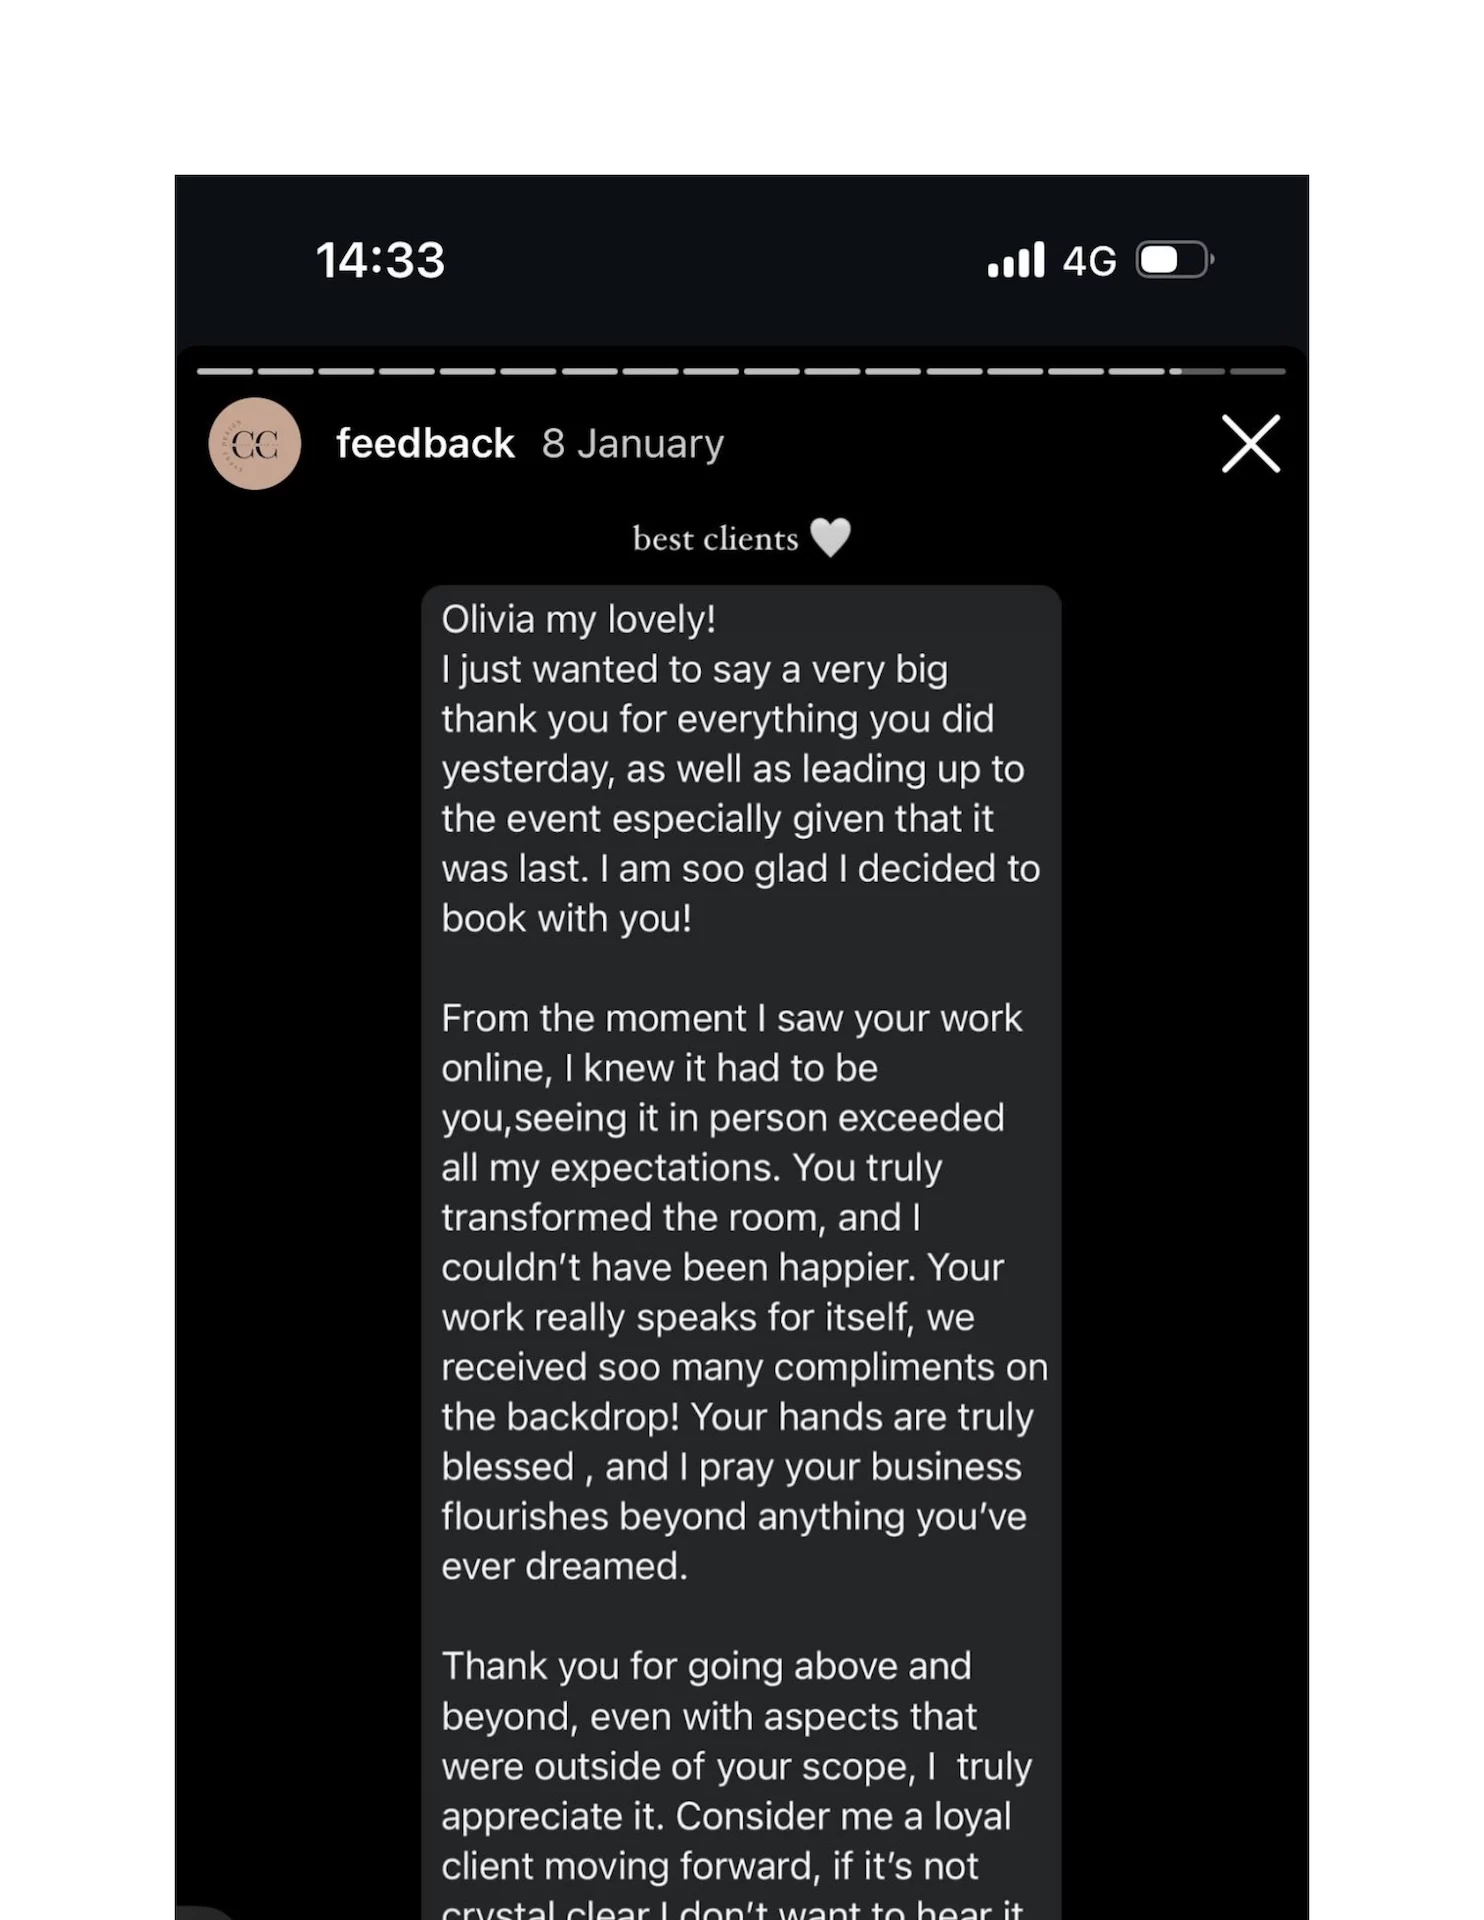Viewport: 1484px width, 1920px height.
Task: Tap the partially filled progress segment
Action: (1197, 371)
